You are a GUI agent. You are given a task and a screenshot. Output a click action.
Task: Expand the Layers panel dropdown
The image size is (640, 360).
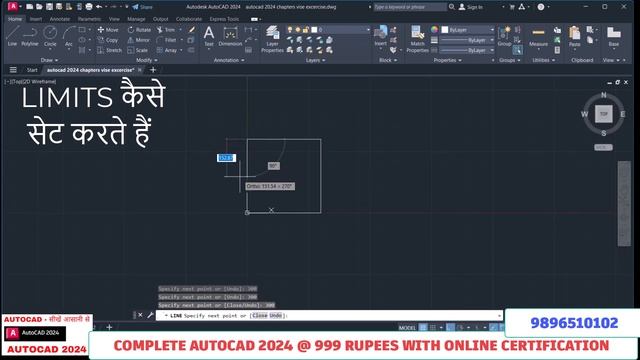[x=316, y=60]
